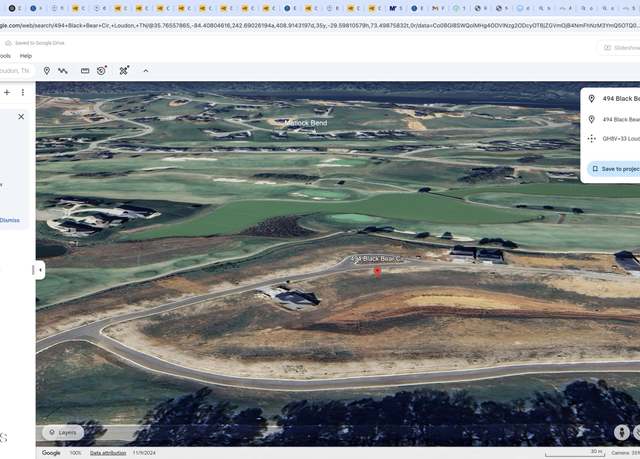Viewport: 640px width, 459px height.
Task: Click the imagery date 11/9/2024
Action: coord(144,453)
